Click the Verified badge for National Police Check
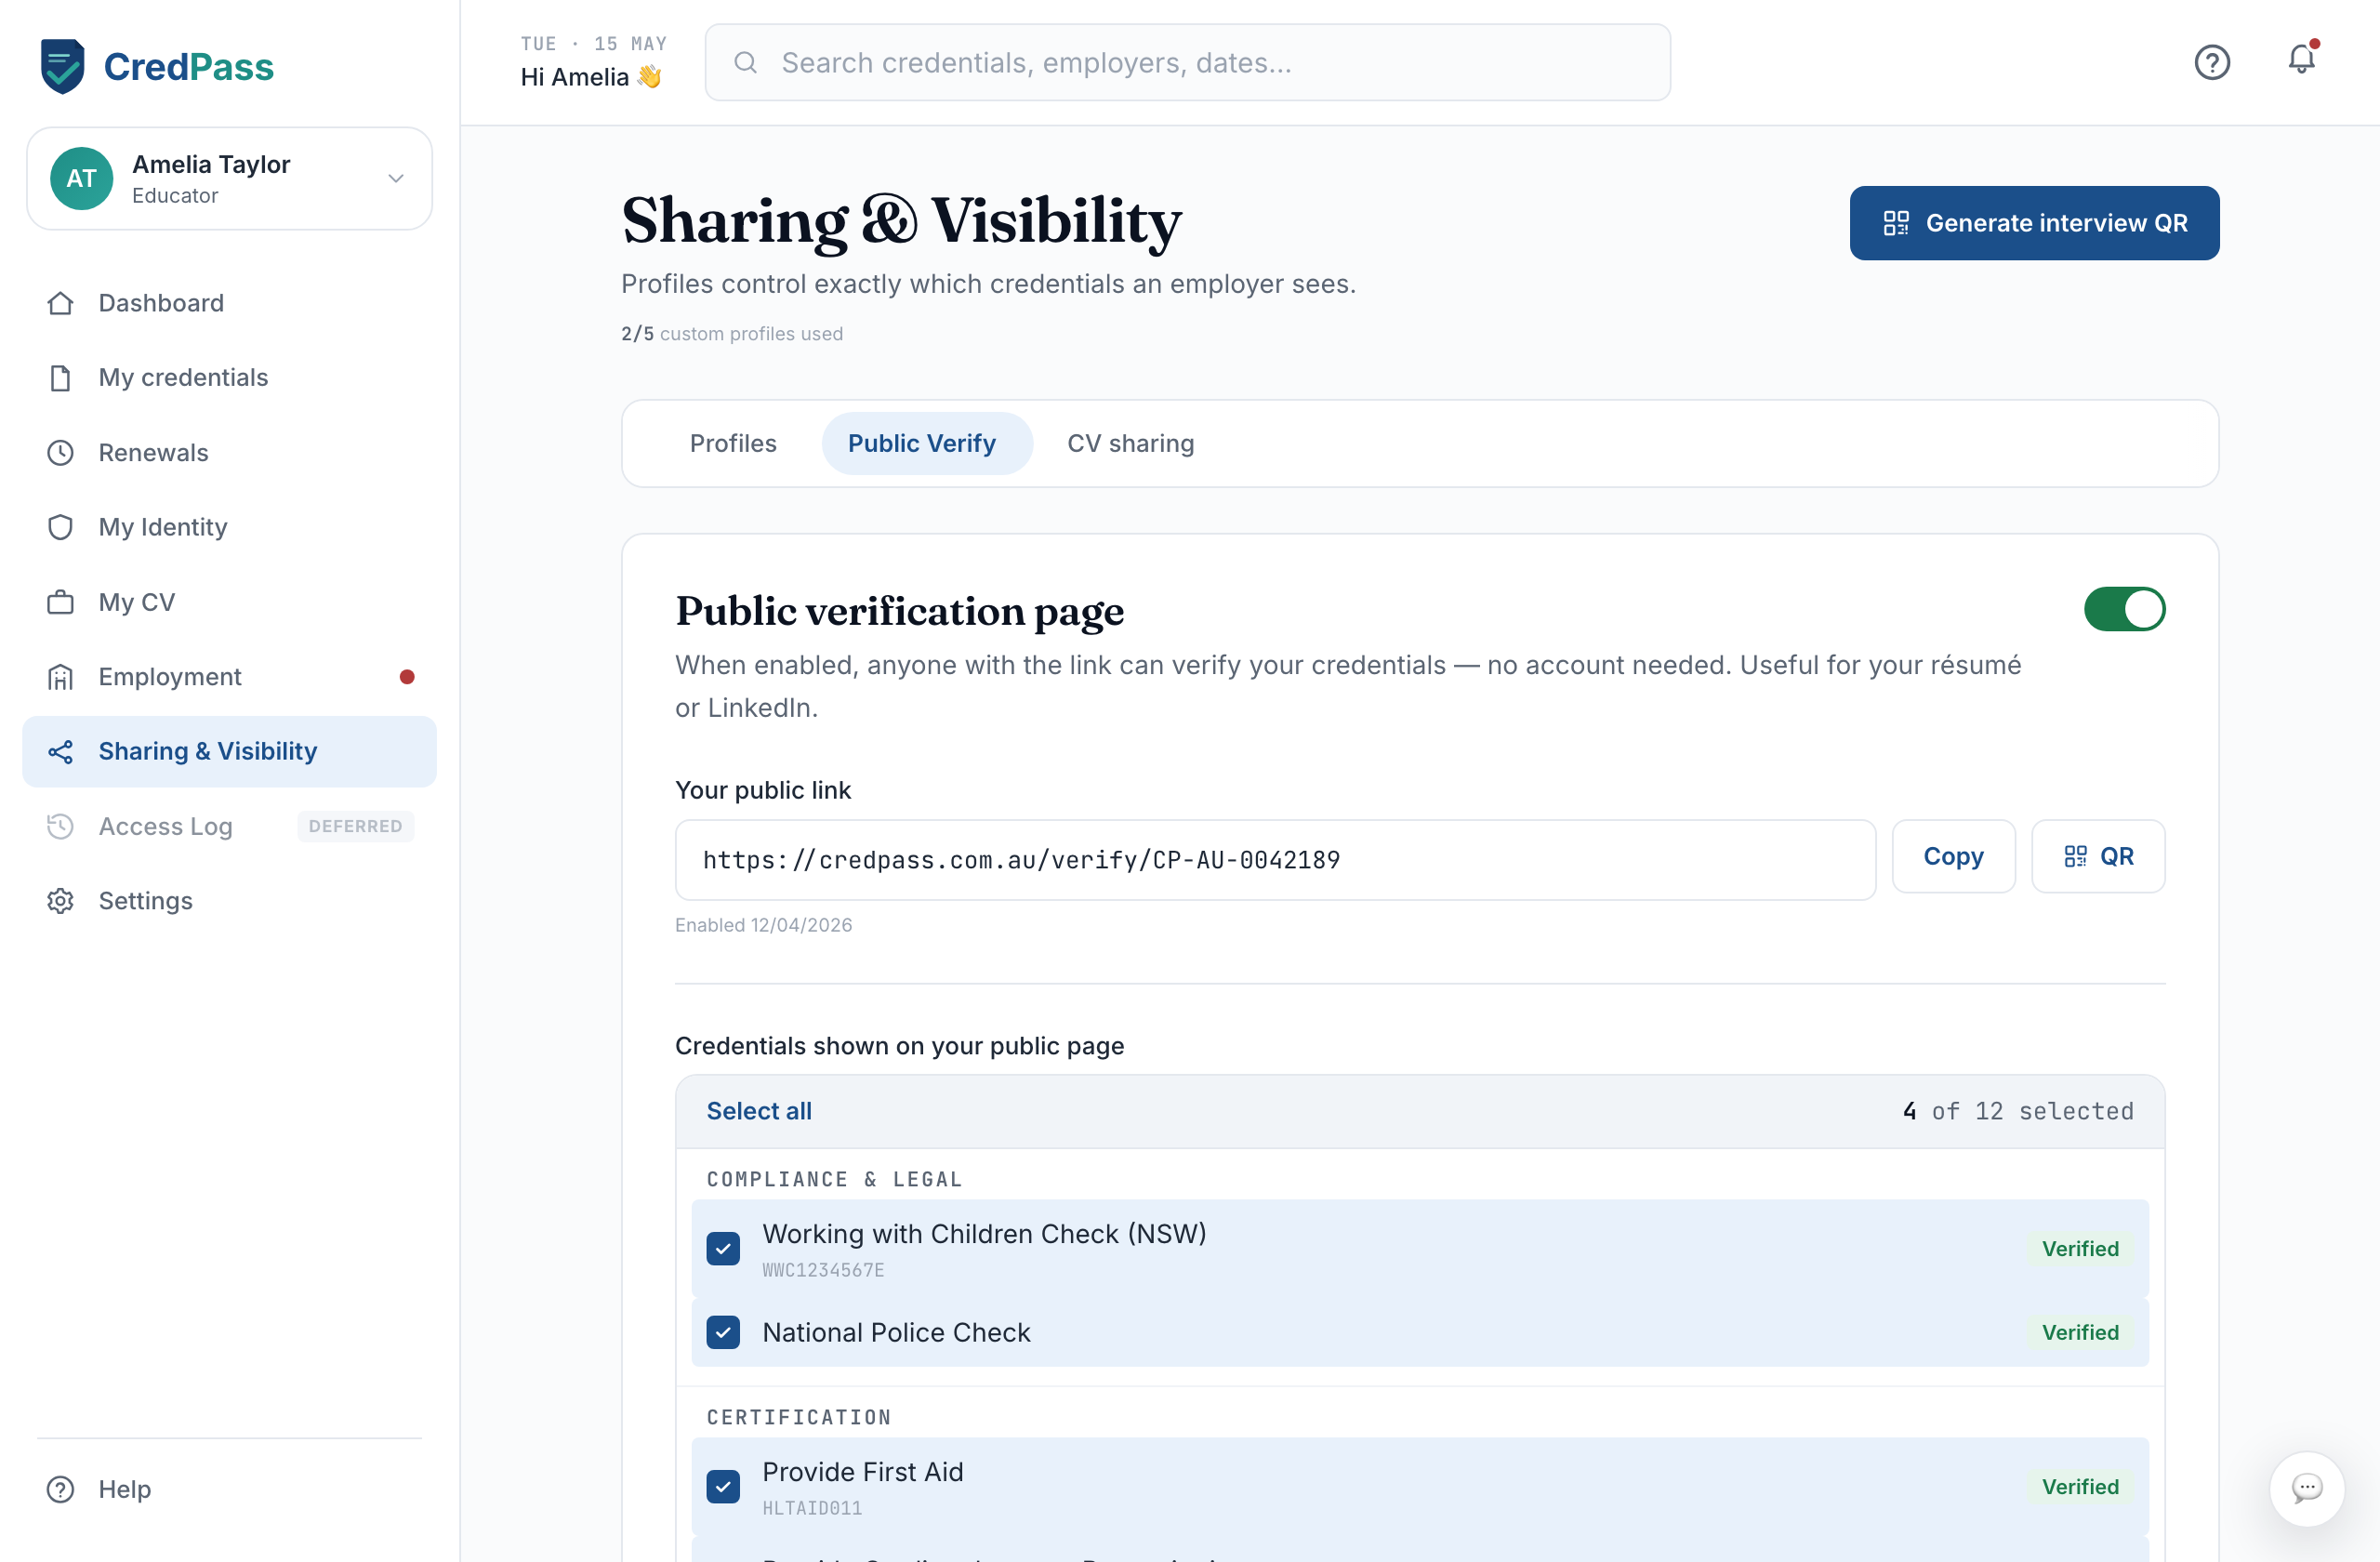The width and height of the screenshot is (2380, 1562). pyautogui.click(x=2080, y=1332)
